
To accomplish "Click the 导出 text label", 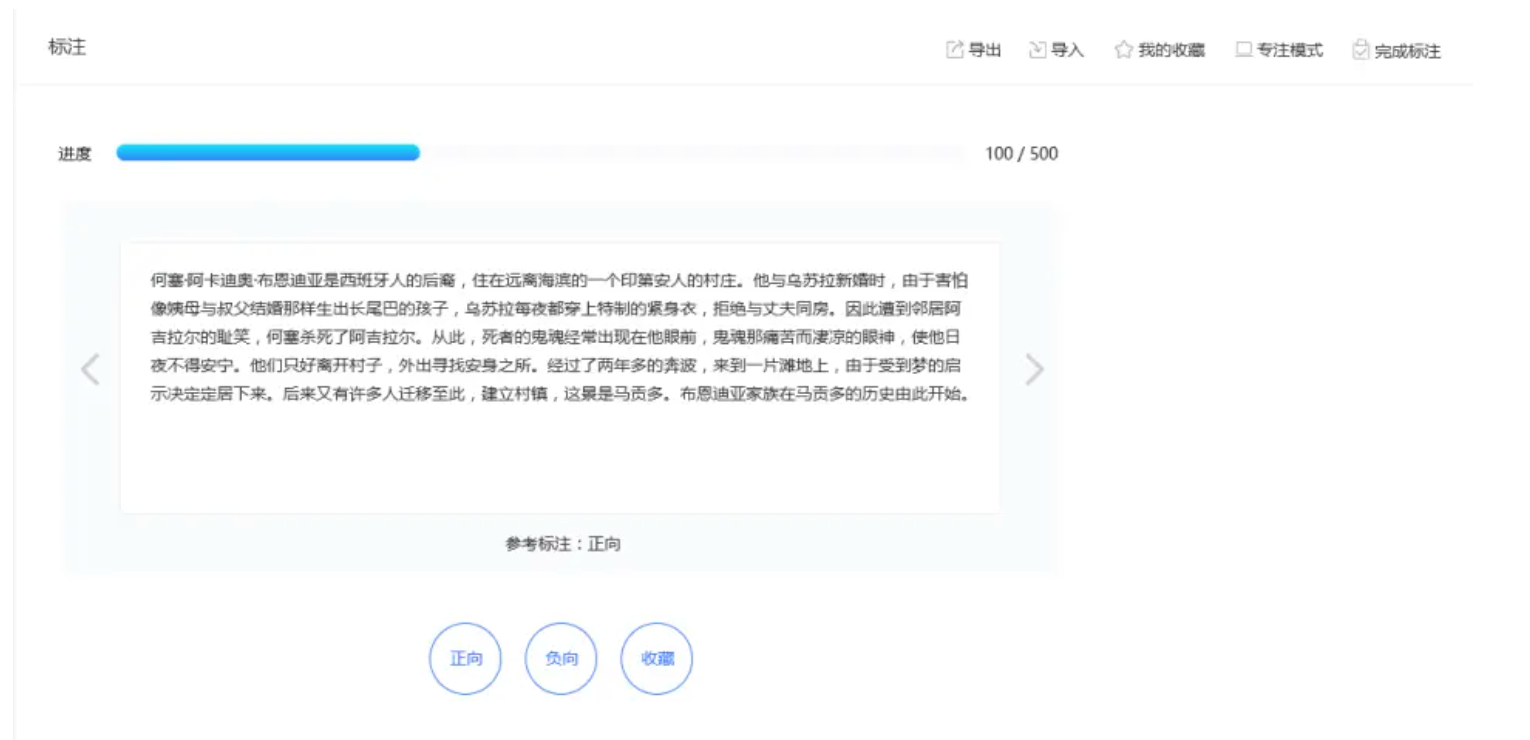I will coord(985,50).
